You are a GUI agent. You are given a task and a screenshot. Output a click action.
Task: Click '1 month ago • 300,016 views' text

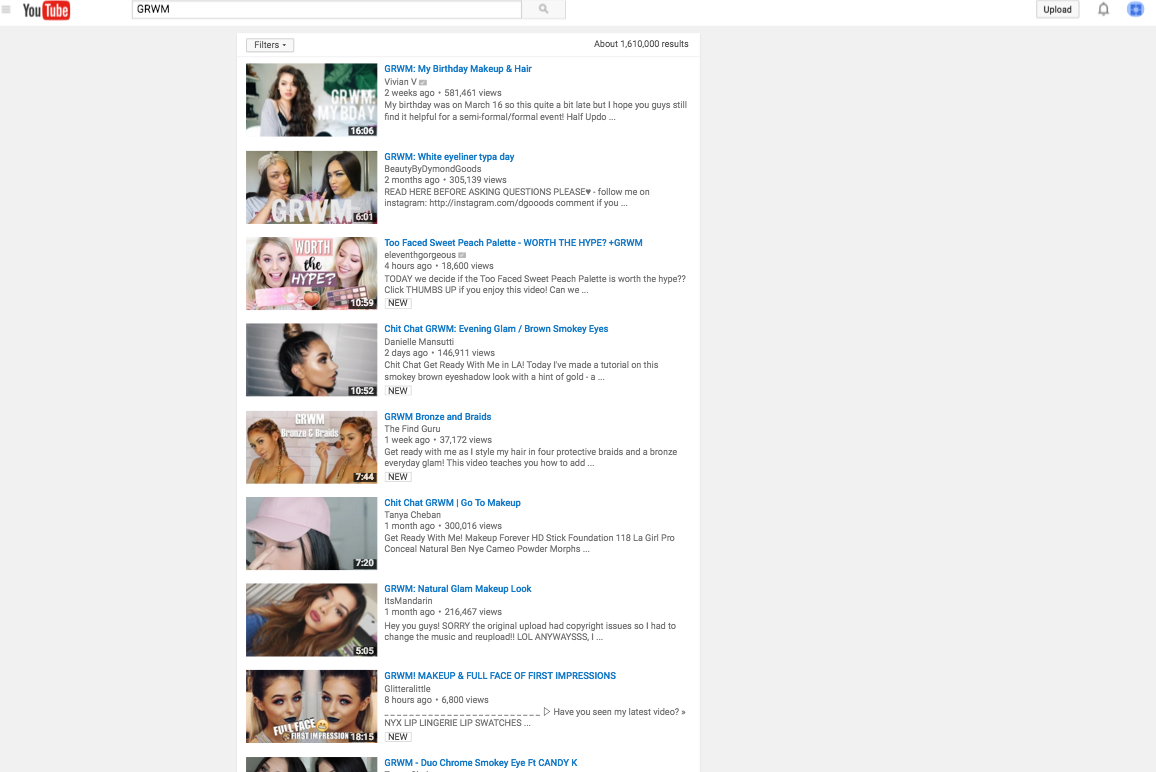pyautogui.click(x=442, y=526)
